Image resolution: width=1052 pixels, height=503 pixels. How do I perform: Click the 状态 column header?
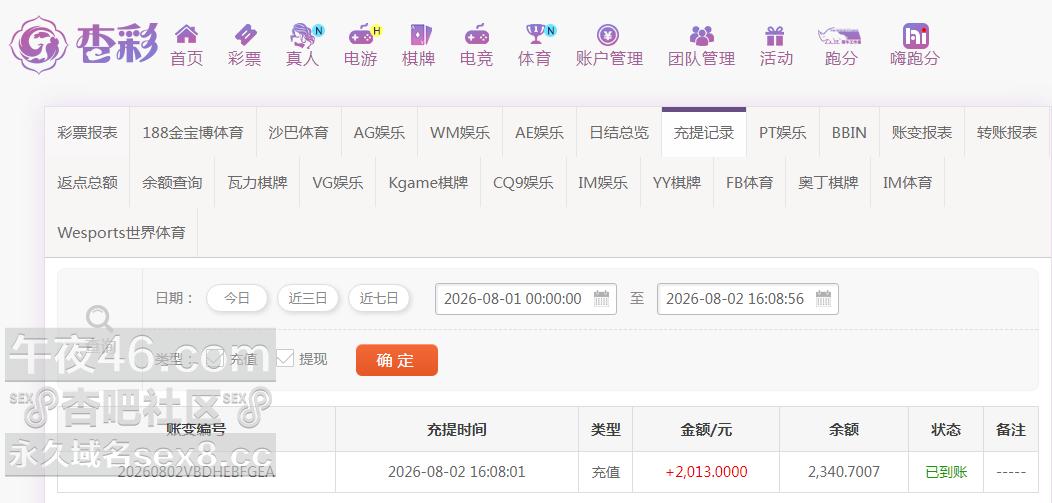[946, 430]
